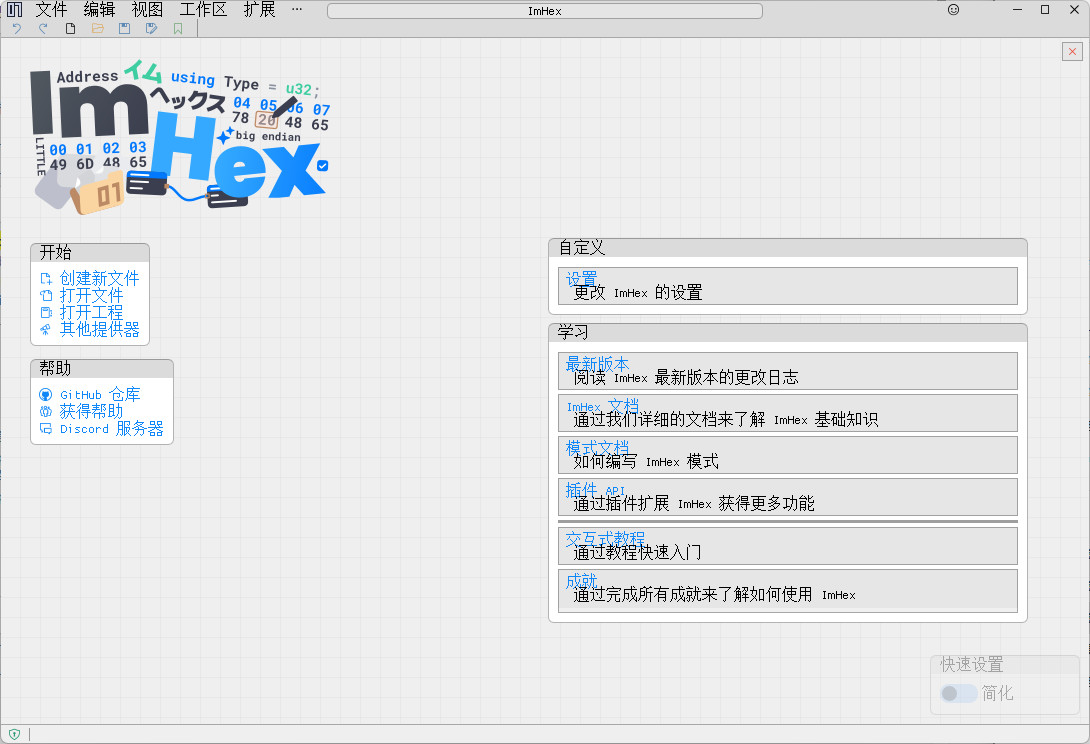The width and height of the screenshot is (1090, 744).
Task: Click the 创建新文件 link
Action: [99, 279]
